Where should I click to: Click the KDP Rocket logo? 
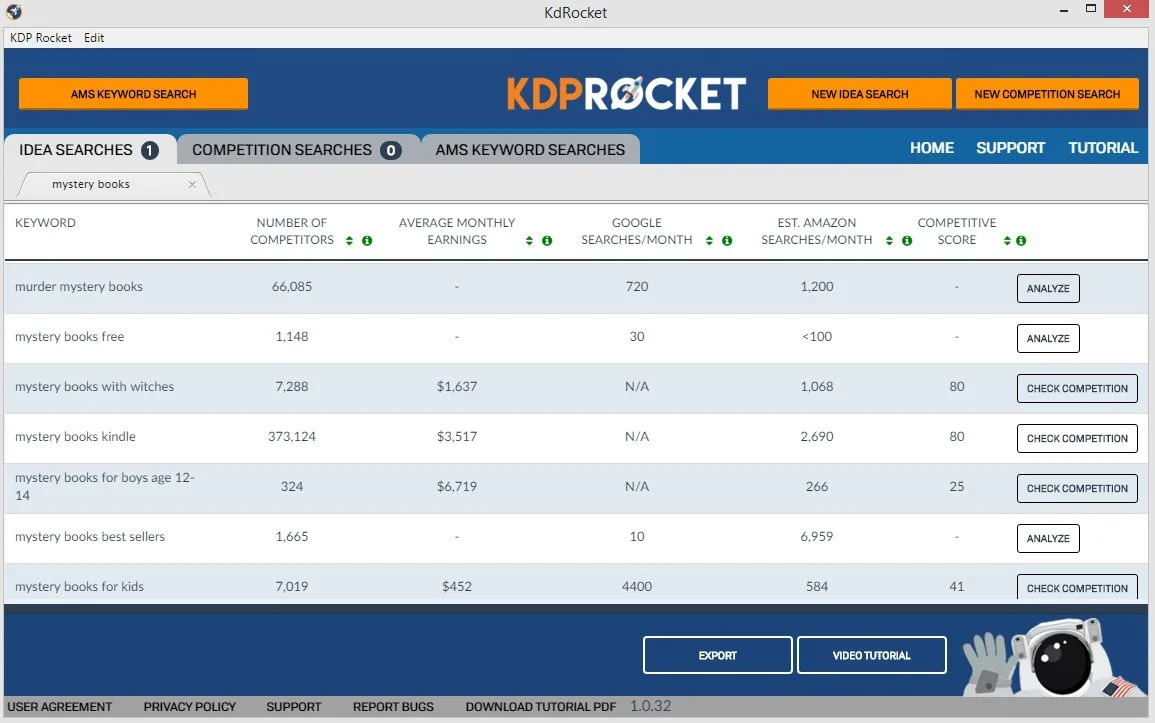pyautogui.click(x=626, y=94)
